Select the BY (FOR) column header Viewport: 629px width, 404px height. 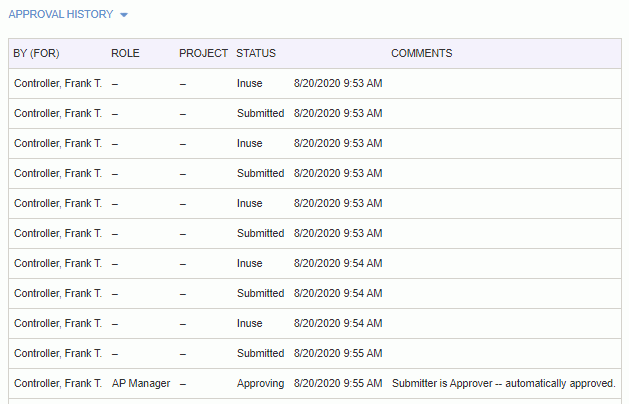click(x=36, y=53)
